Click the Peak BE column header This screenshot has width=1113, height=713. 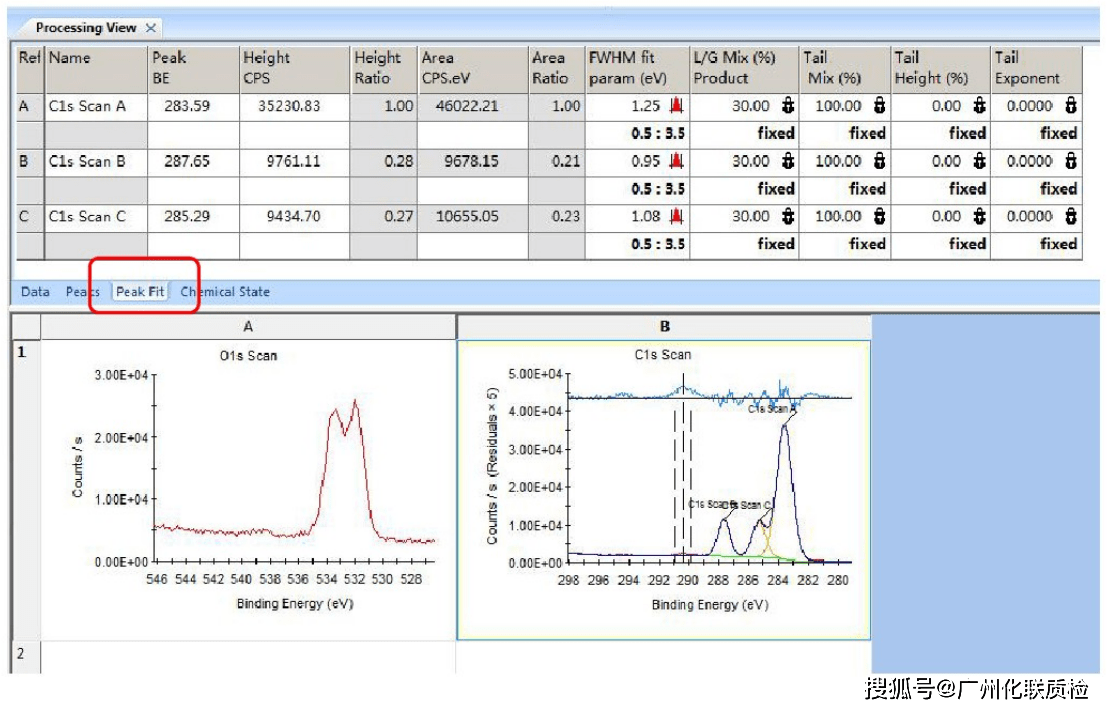click(194, 68)
